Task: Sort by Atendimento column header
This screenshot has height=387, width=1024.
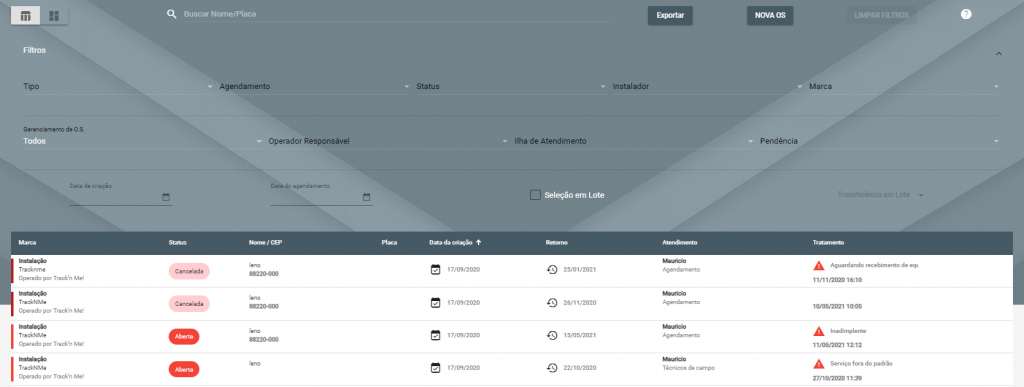Action: pos(679,242)
